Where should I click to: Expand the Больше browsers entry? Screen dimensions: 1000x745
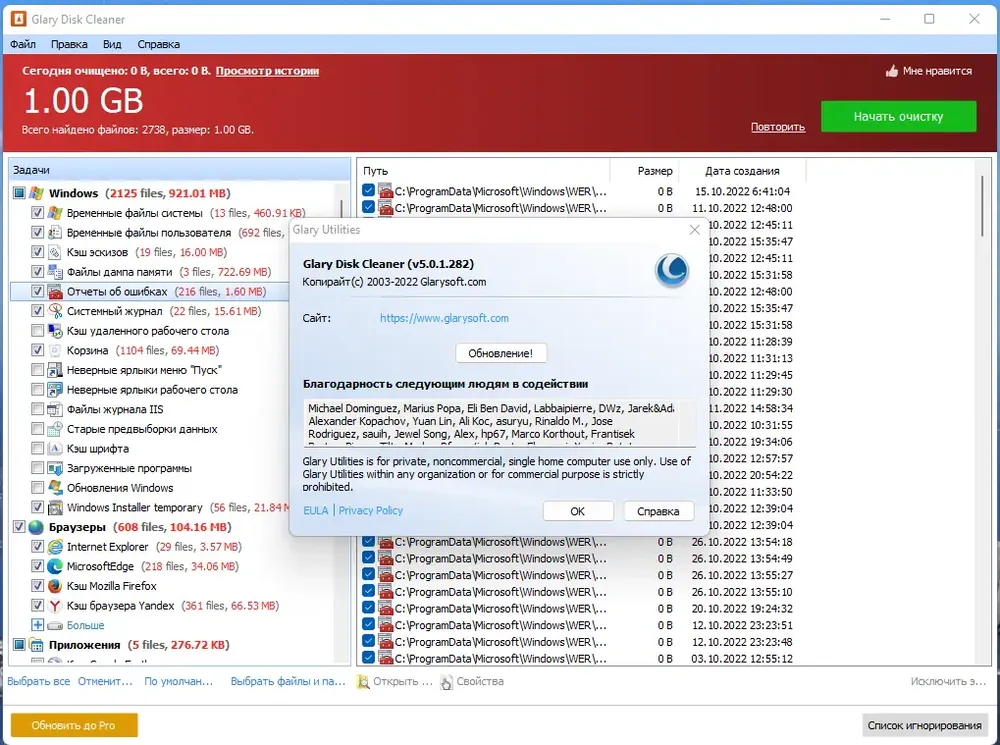click(38, 625)
